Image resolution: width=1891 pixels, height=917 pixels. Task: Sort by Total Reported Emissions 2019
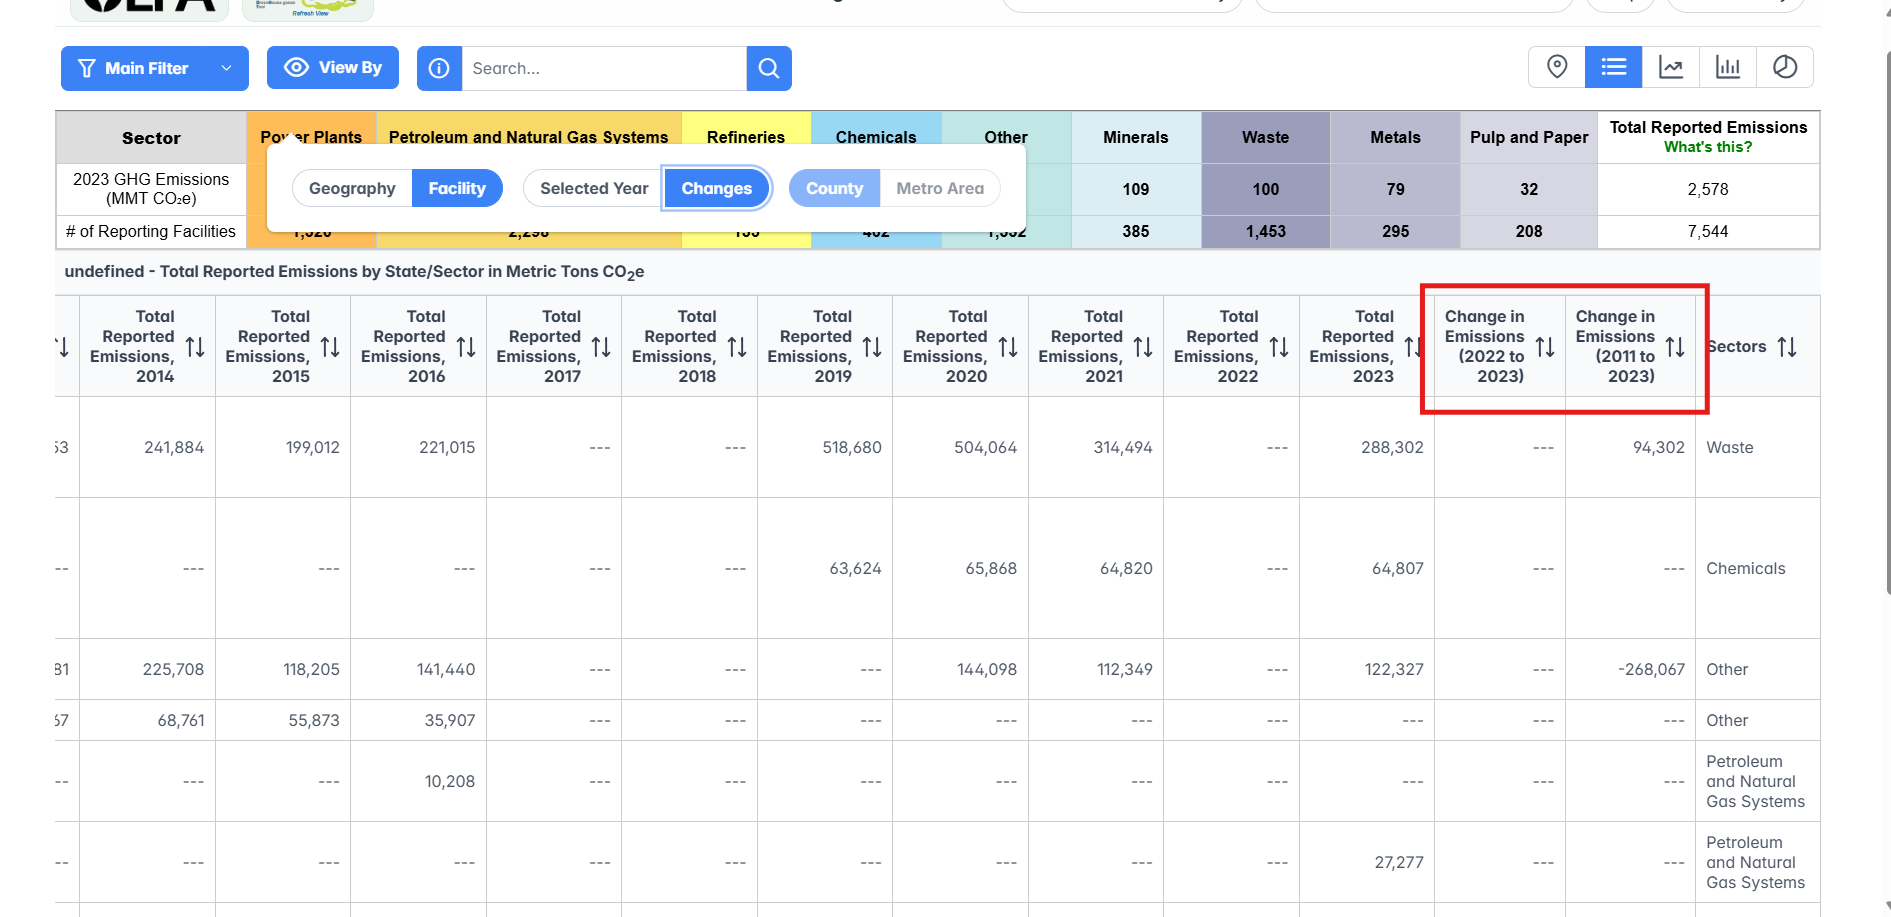coord(872,347)
